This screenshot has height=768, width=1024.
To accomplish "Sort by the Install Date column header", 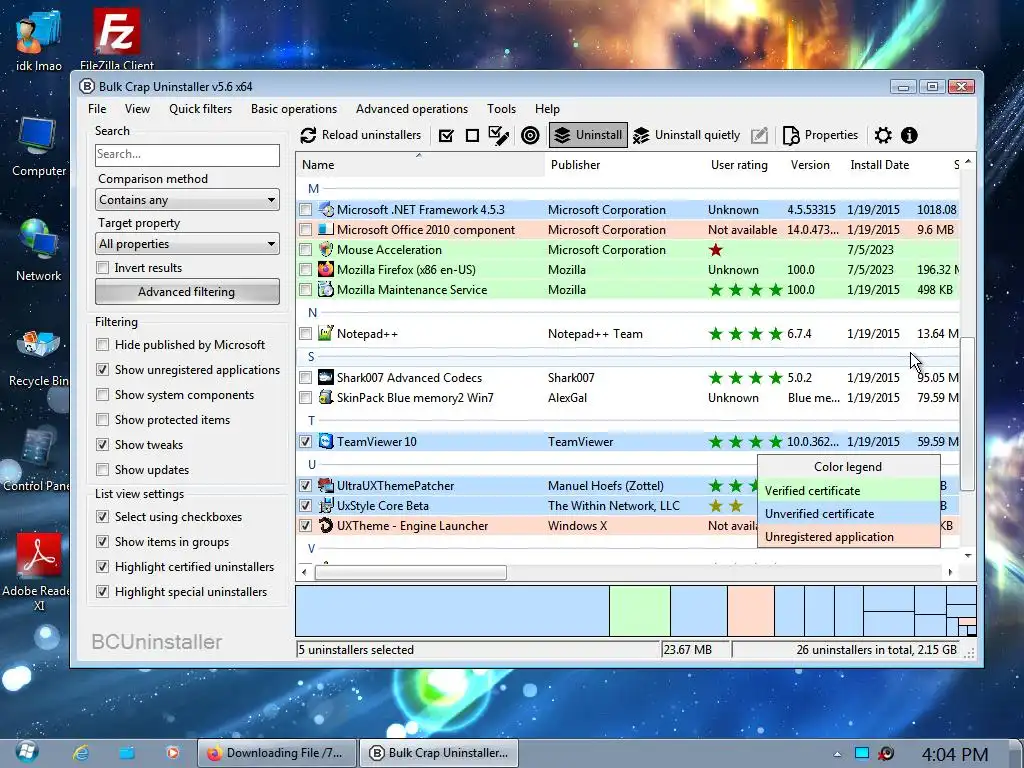I will pos(879,165).
